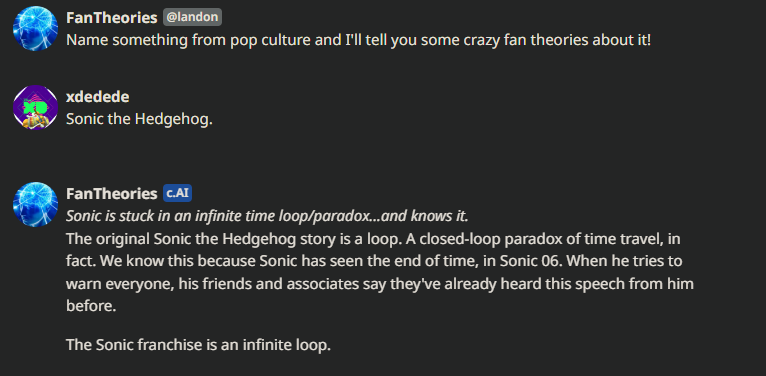Viewport: 766px width, 376px height.
Task: Click the lone word "before." ending the paragraph
Action: point(91,306)
